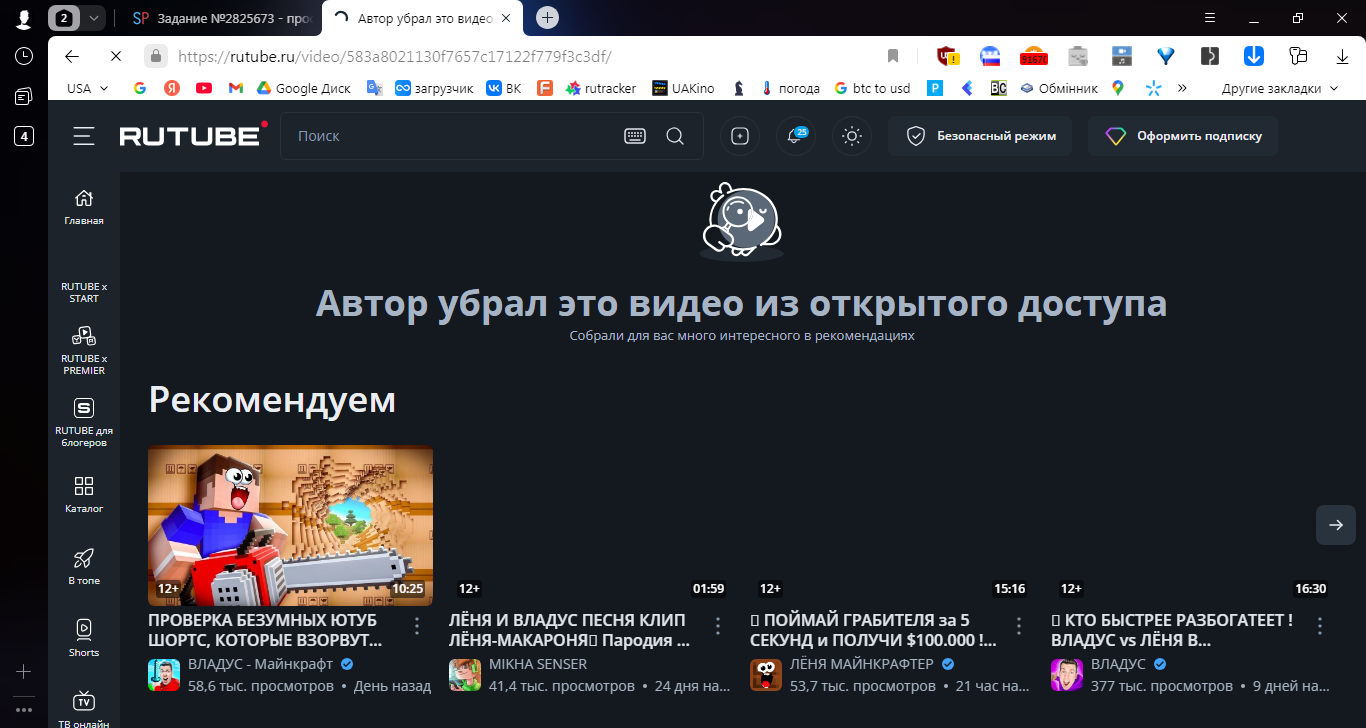Image resolution: width=1366 pixels, height=728 pixels.
Task: Open the RUTUBE hamburger menu
Action: click(84, 136)
